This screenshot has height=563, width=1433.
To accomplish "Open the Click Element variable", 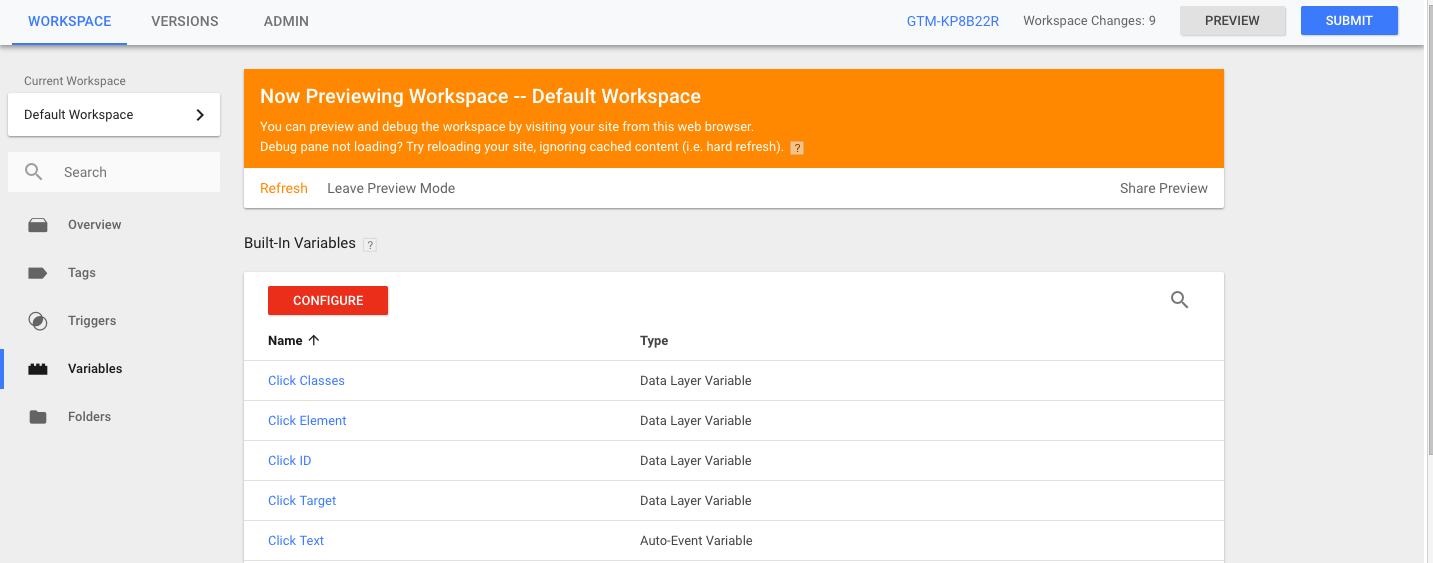I will [x=307, y=421].
